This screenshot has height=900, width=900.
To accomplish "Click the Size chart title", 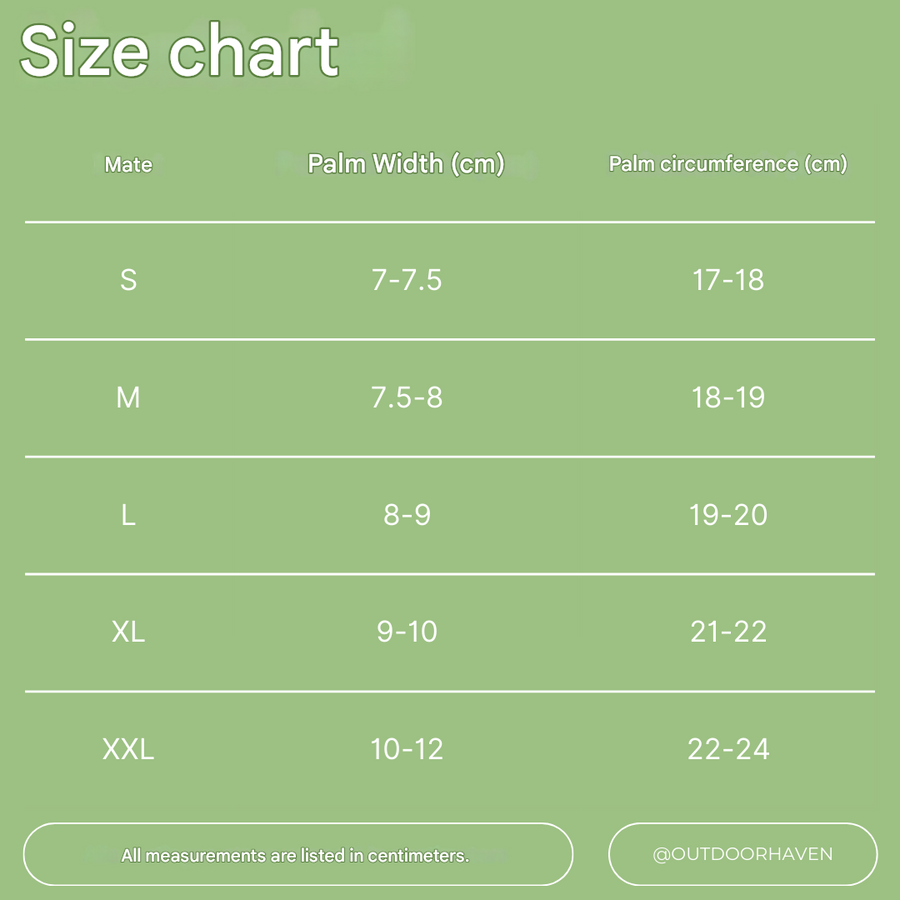I will click(x=179, y=50).
